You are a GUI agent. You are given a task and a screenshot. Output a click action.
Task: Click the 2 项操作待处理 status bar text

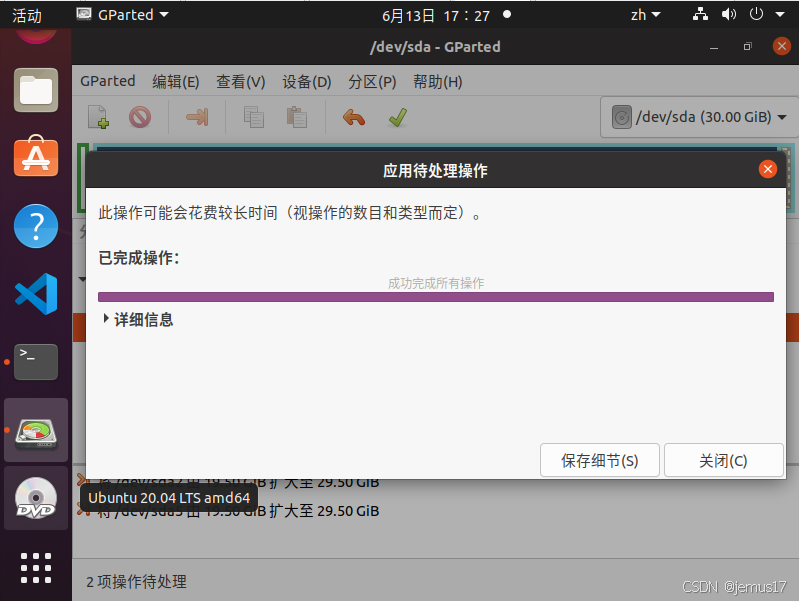[x=136, y=582]
